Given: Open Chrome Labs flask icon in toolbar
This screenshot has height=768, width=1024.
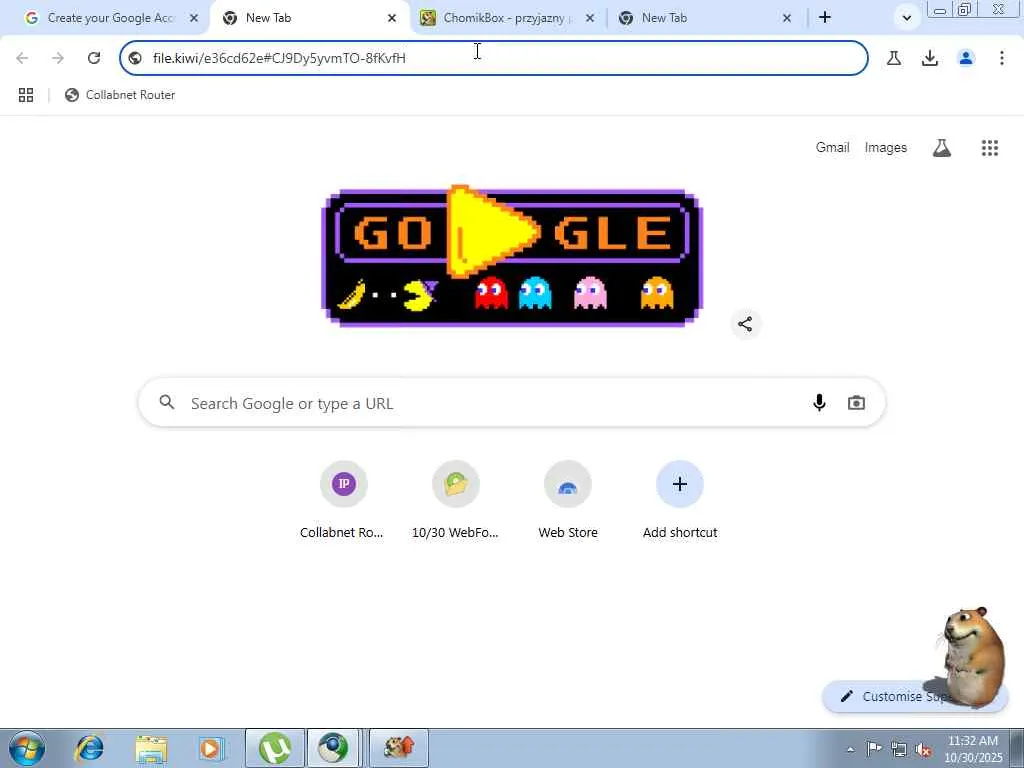Looking at the screenshot, I should click(x=894, y=58).
